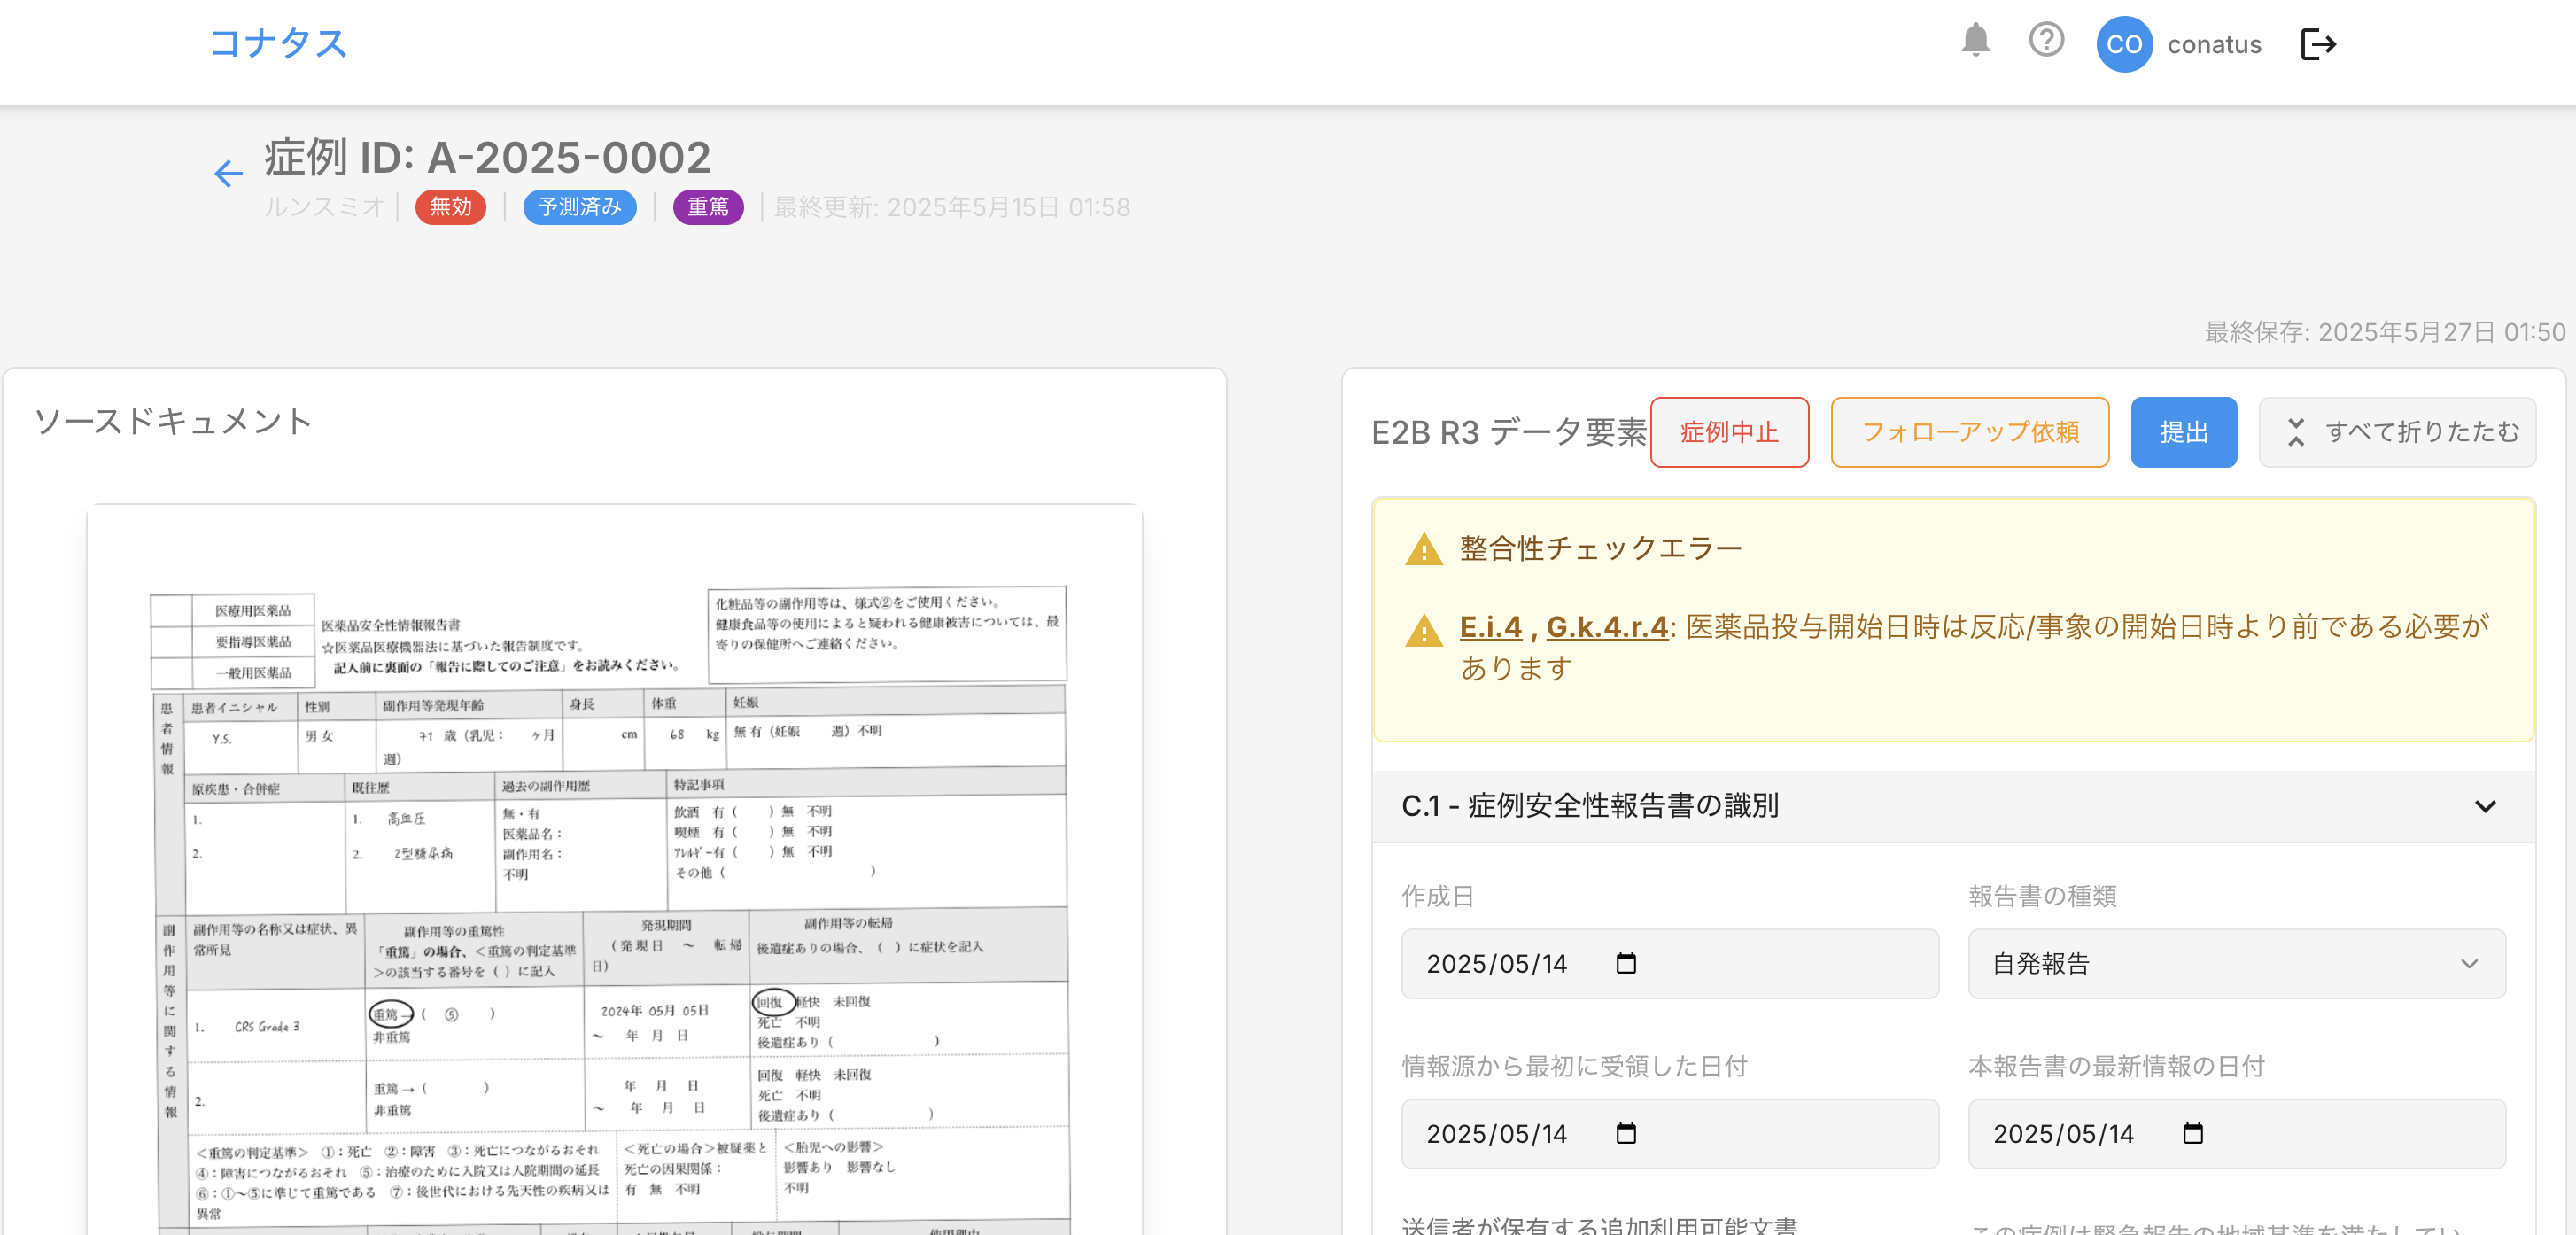Click the コナタス logo
Image resolution: width=2576 pixels, height=1235 pixels.
point(278,44)
